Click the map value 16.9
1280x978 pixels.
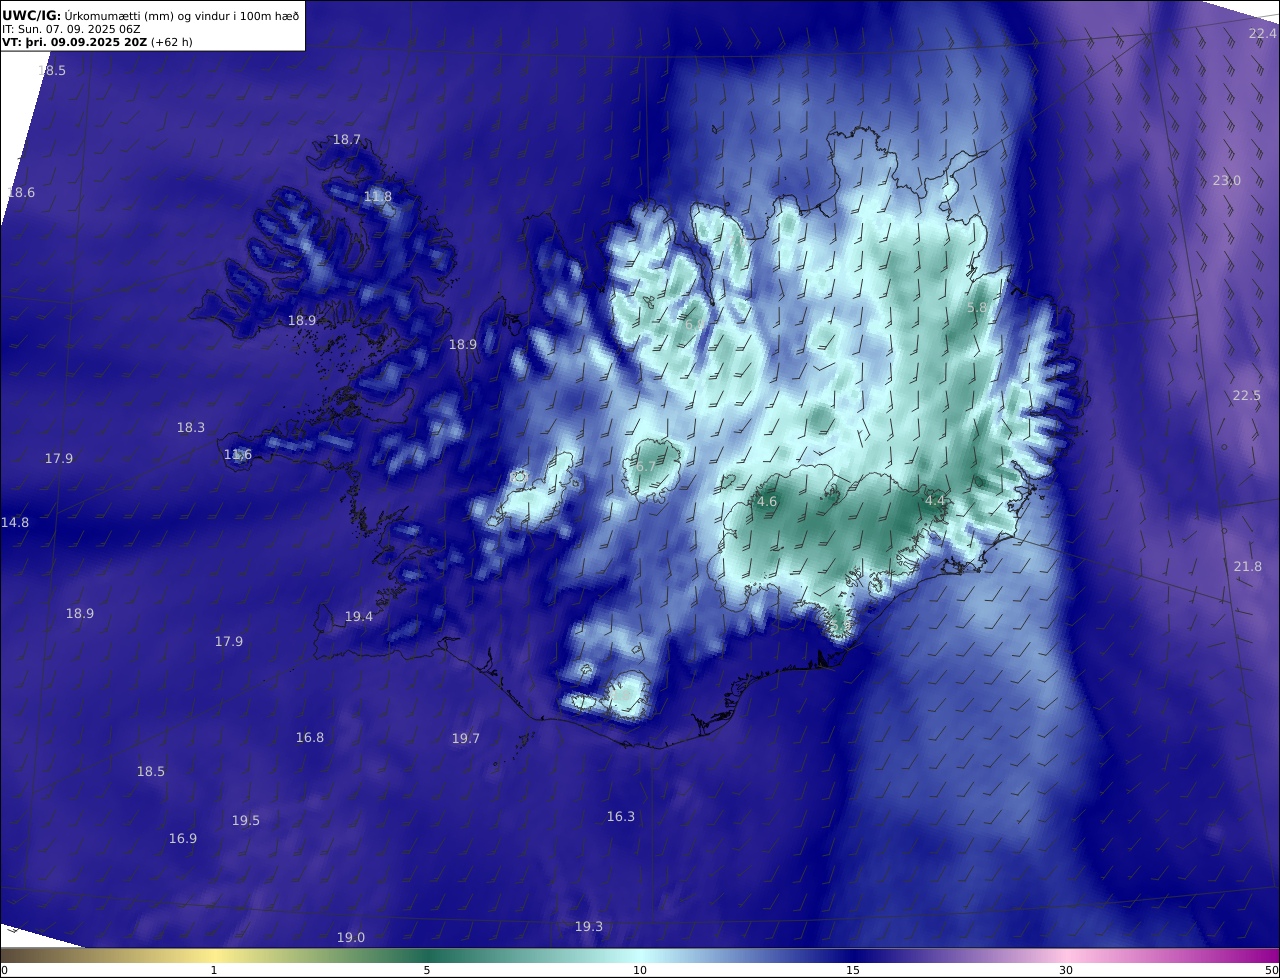183,839
